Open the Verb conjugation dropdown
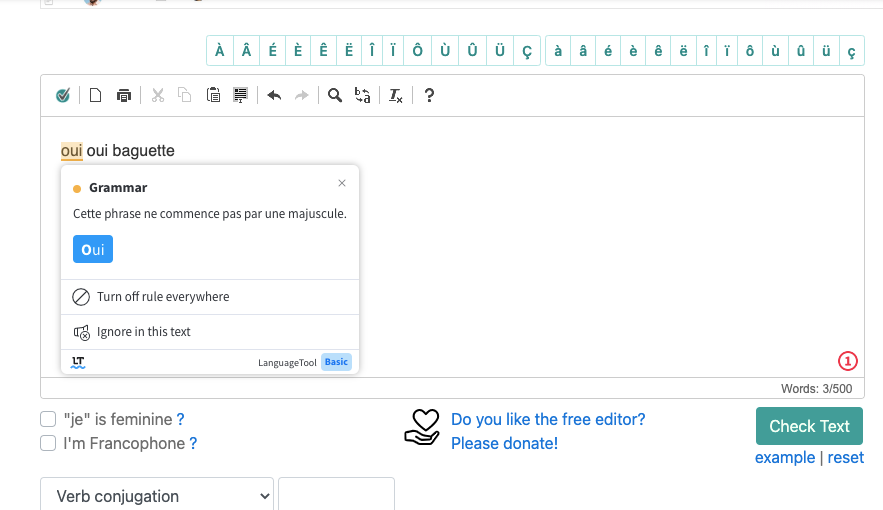This screenshot has width=883, height=510. (x=157, y=495)
